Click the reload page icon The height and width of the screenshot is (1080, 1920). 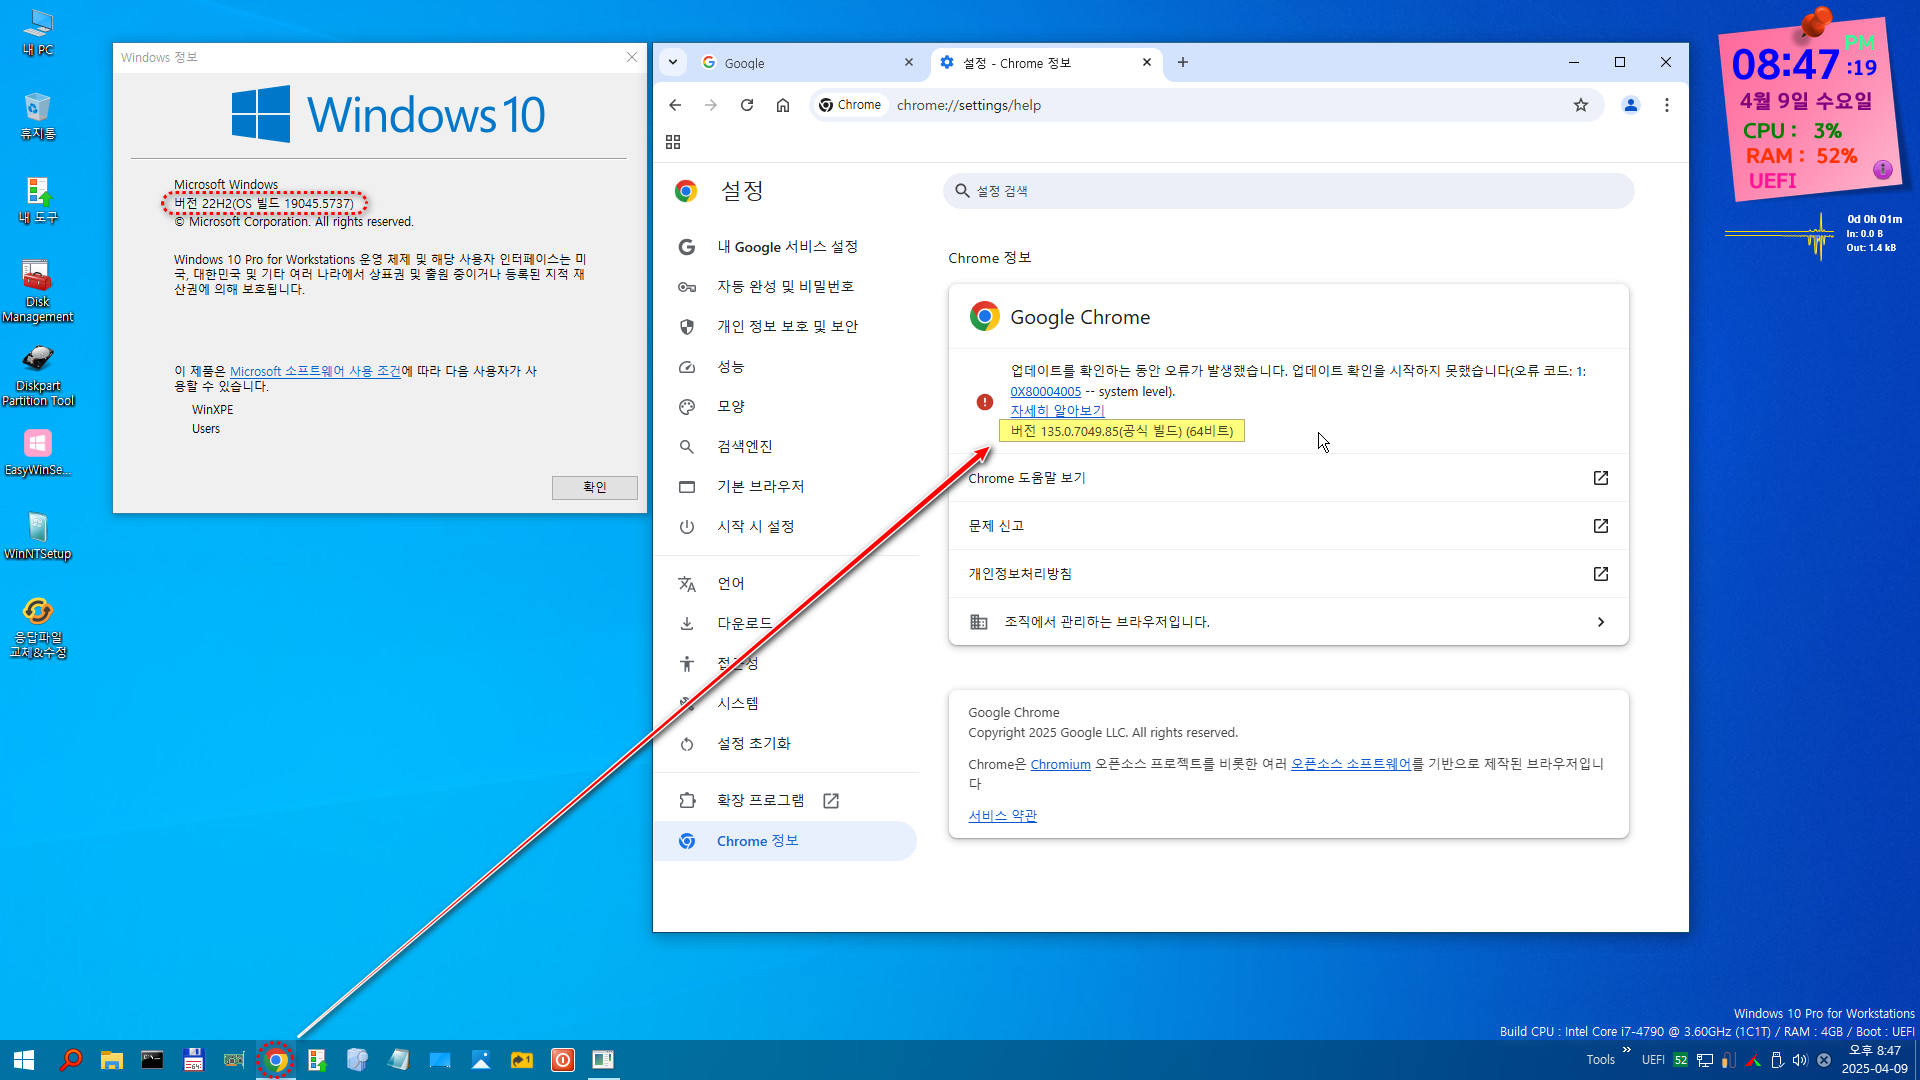(x=746, y=105)
